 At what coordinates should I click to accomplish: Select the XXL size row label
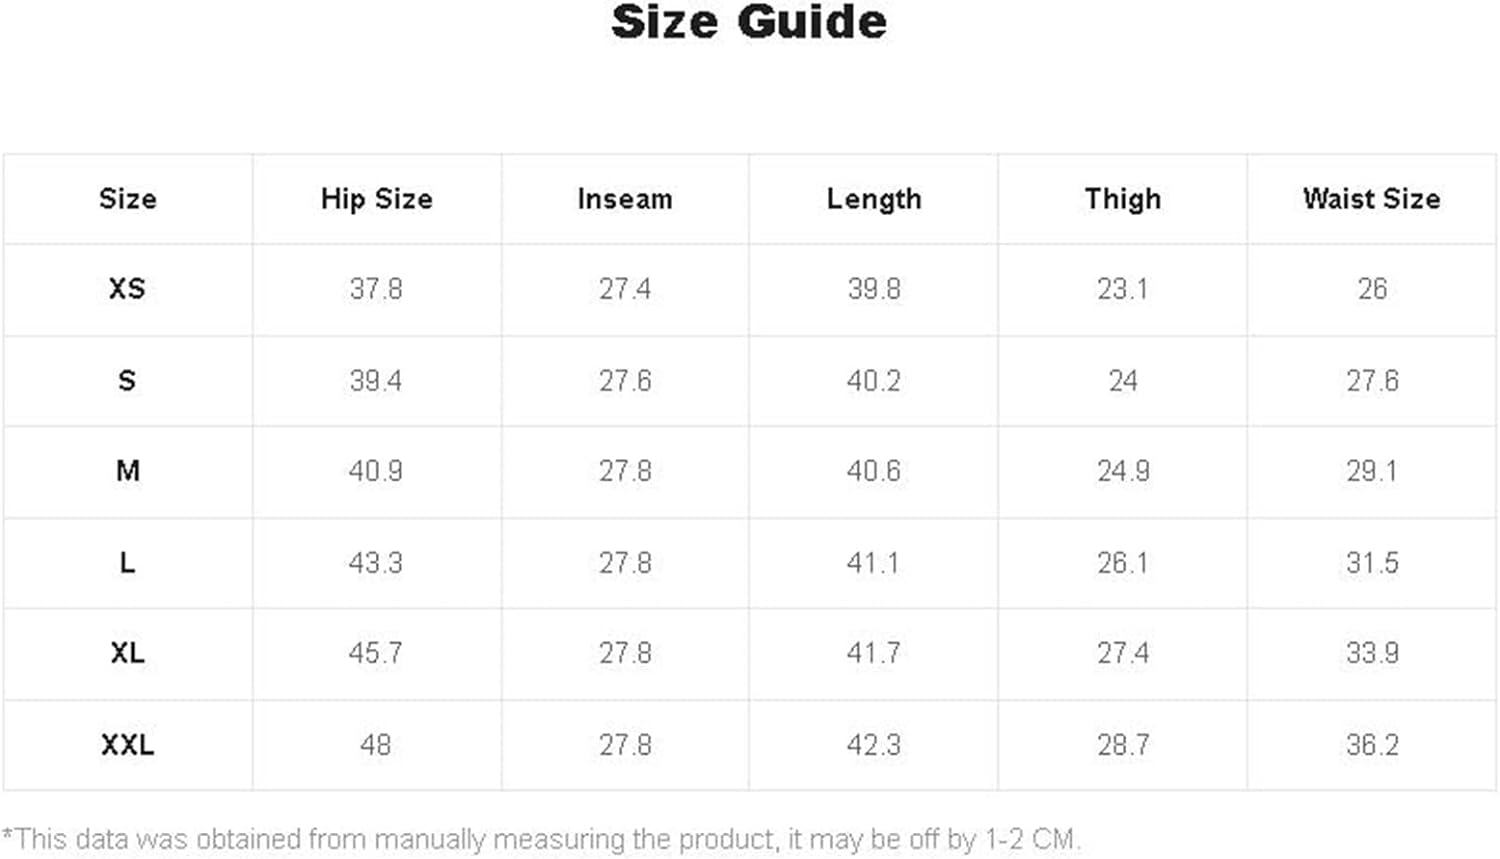click(x=127, y=745)
